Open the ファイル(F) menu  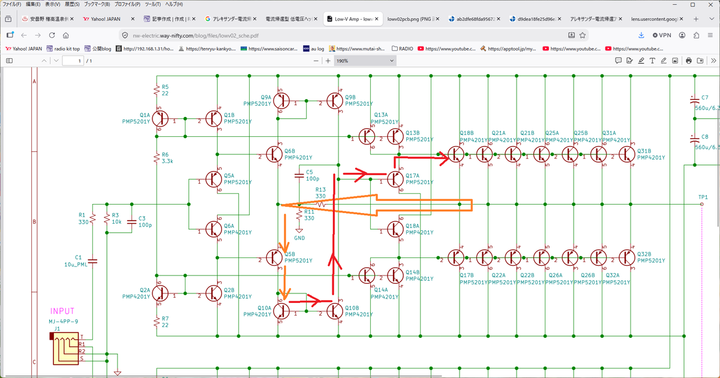11,4
